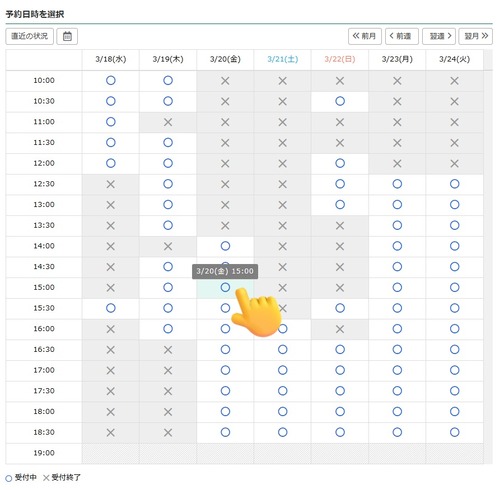The width and height of the screenshot is (500, 490).
Task: Book the 3/23 12:30 available circle
Action: pos(397,184)
